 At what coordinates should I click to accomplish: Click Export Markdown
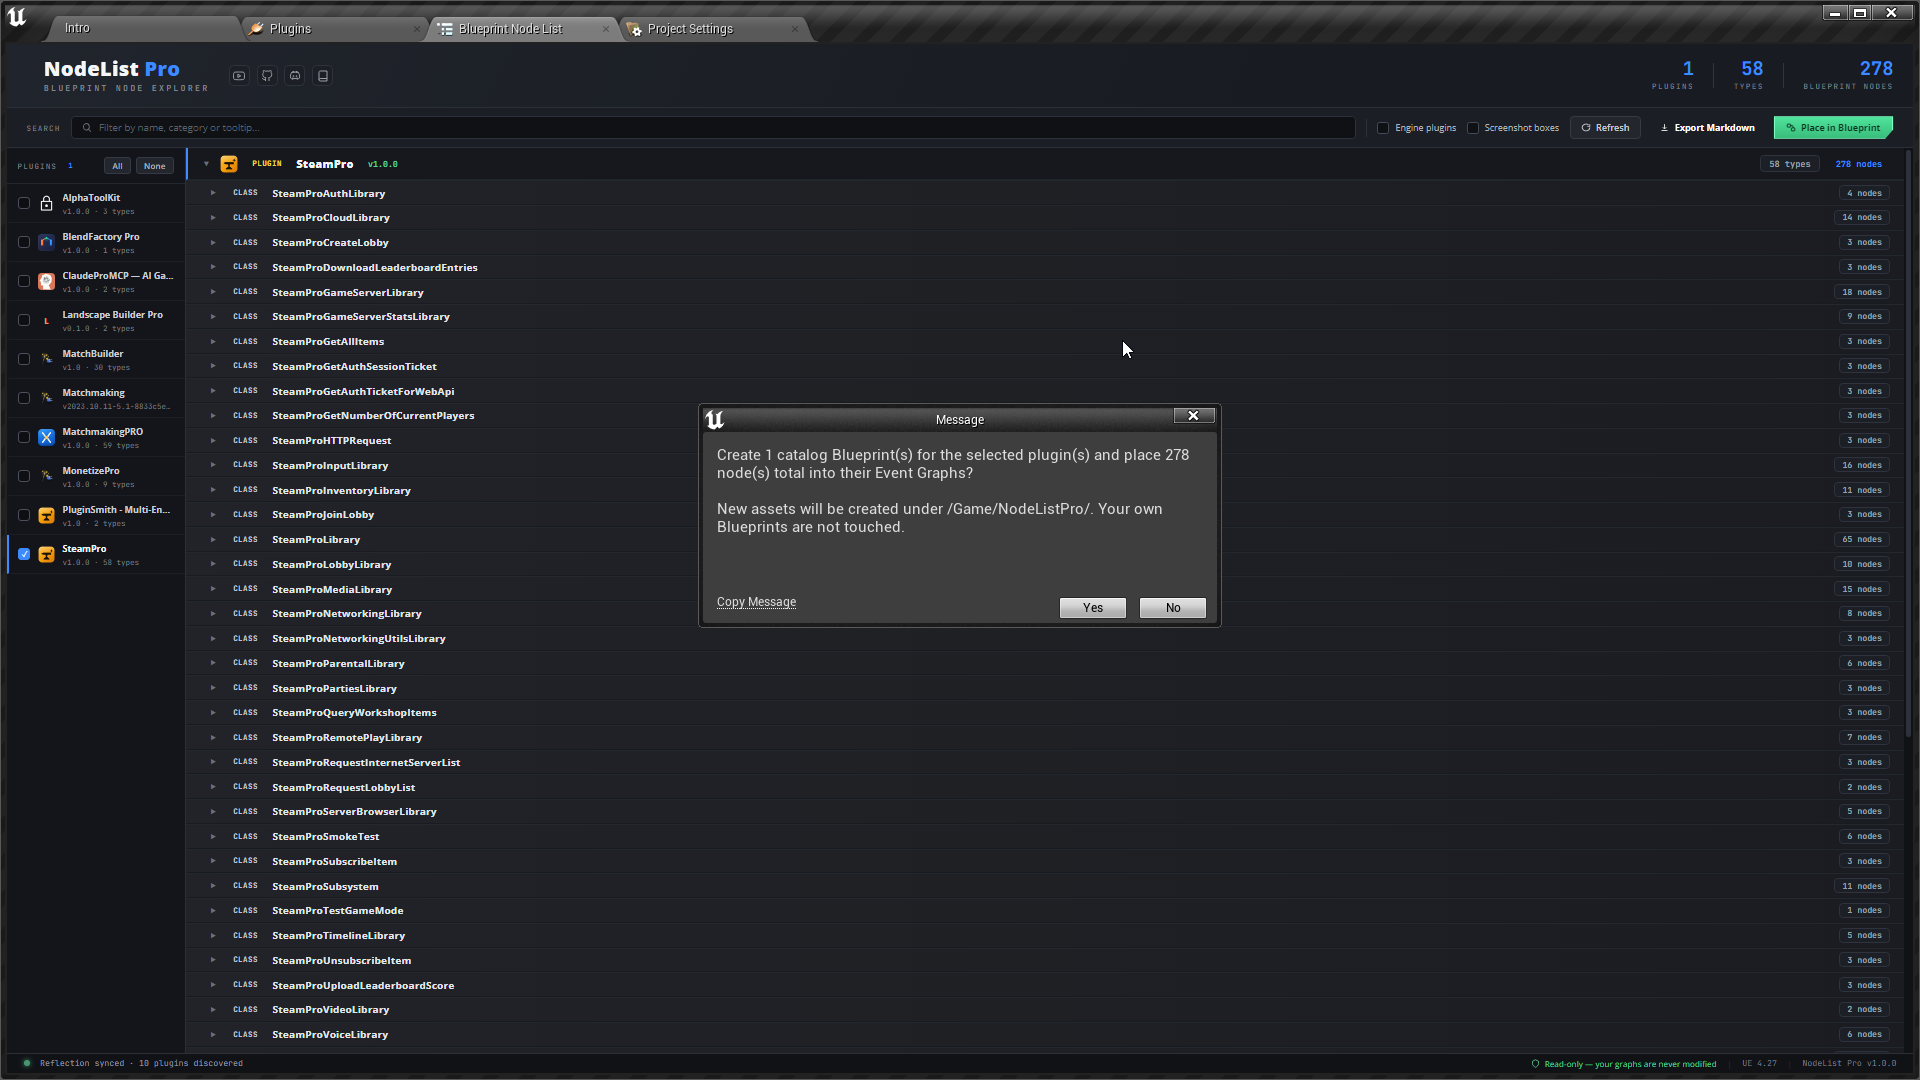pyautogui.click(x=1707, y=128)
